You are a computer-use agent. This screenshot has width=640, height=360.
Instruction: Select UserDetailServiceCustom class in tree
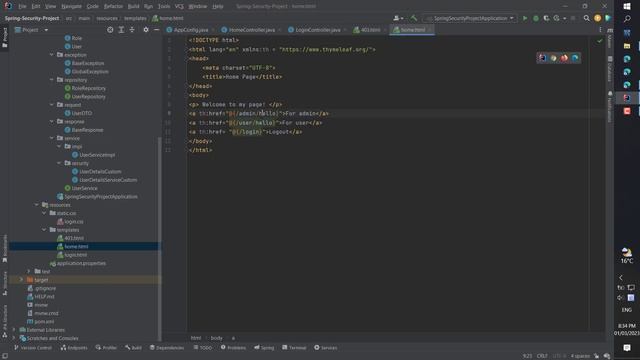108,180
